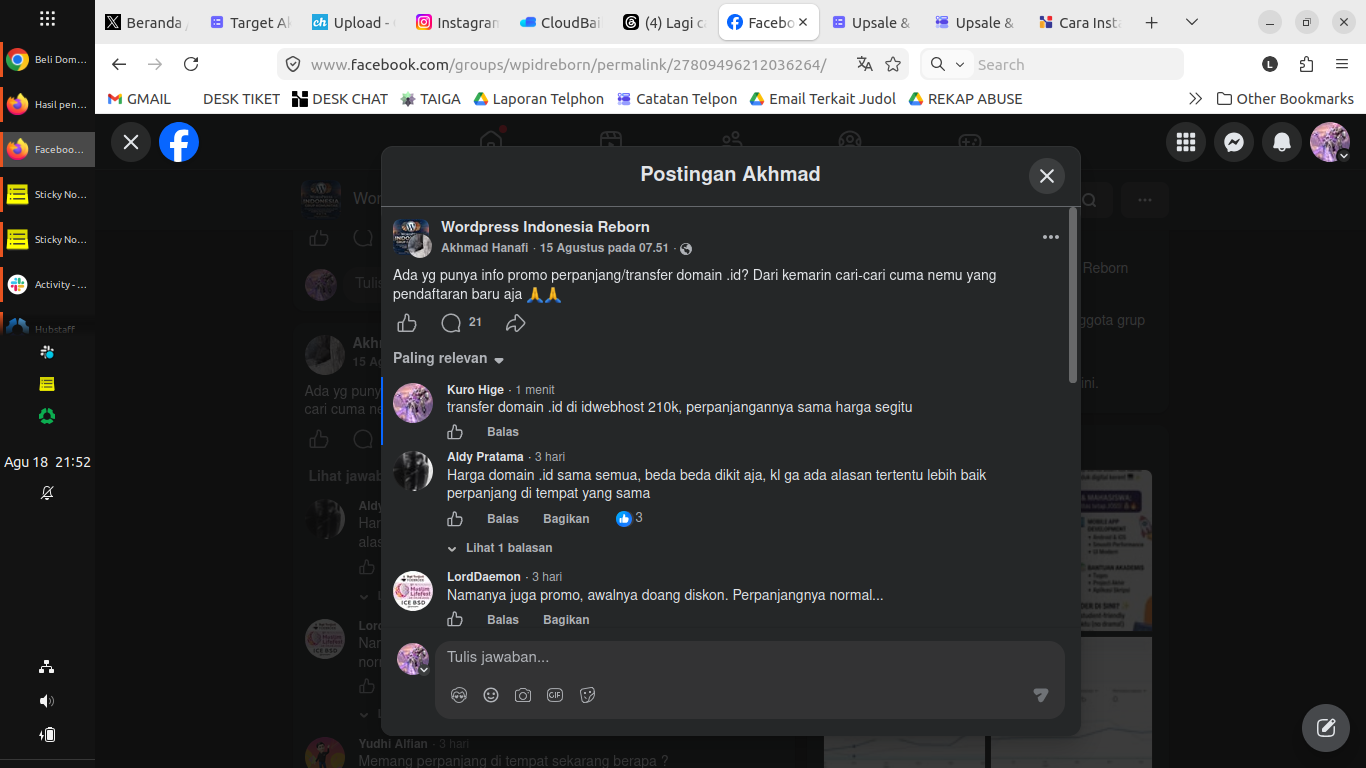Click the post dialog's vertical scrollbar
1366x768 pixels.
tap(1073, 295)
